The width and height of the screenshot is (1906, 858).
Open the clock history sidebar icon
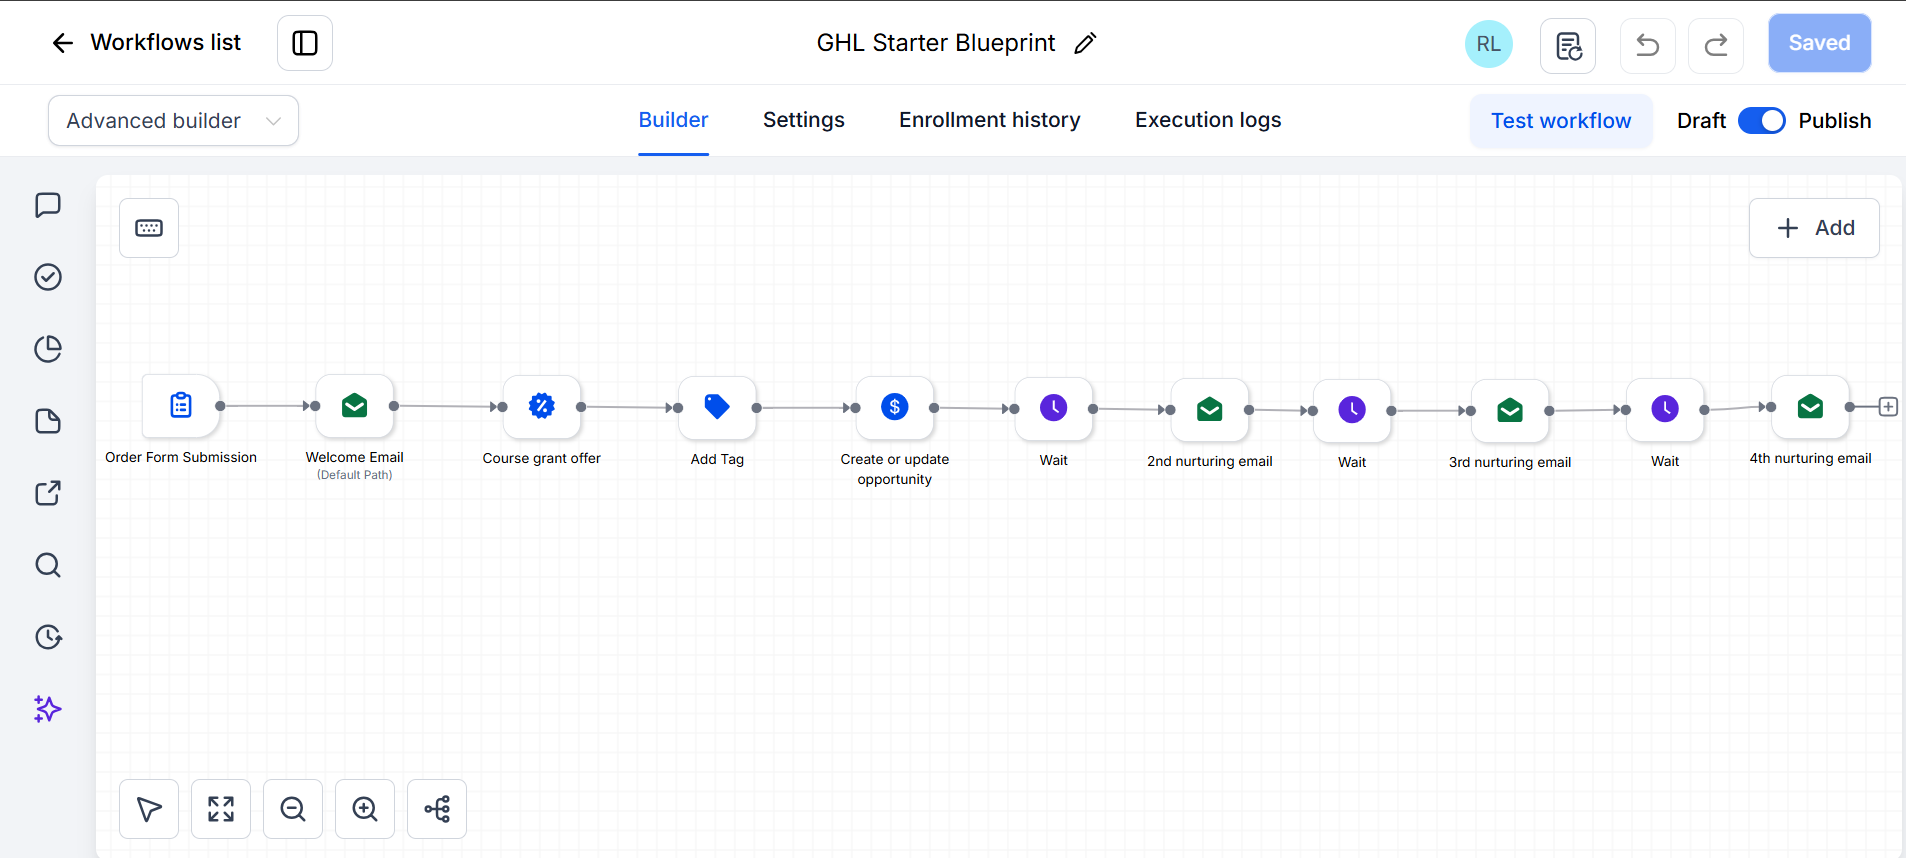point(48,637)
